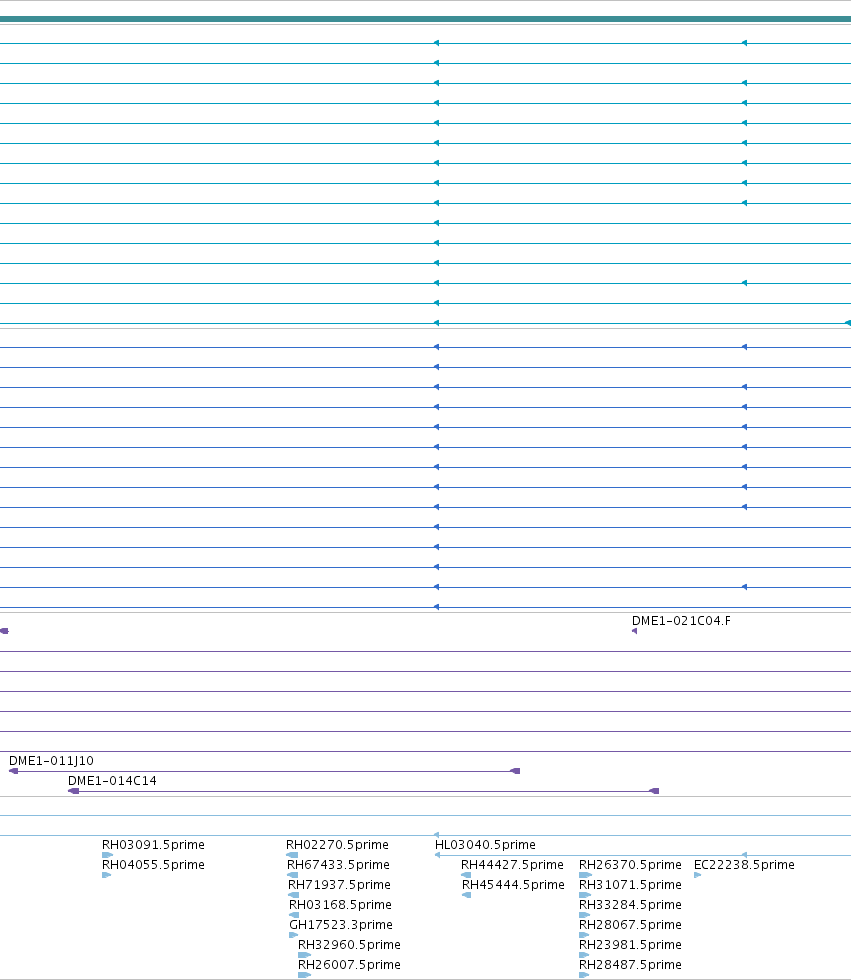The height and width of the screenshot is (980, 851).
Task: Click the EC22238.5prime label
Action: click(x=744, y=864)
